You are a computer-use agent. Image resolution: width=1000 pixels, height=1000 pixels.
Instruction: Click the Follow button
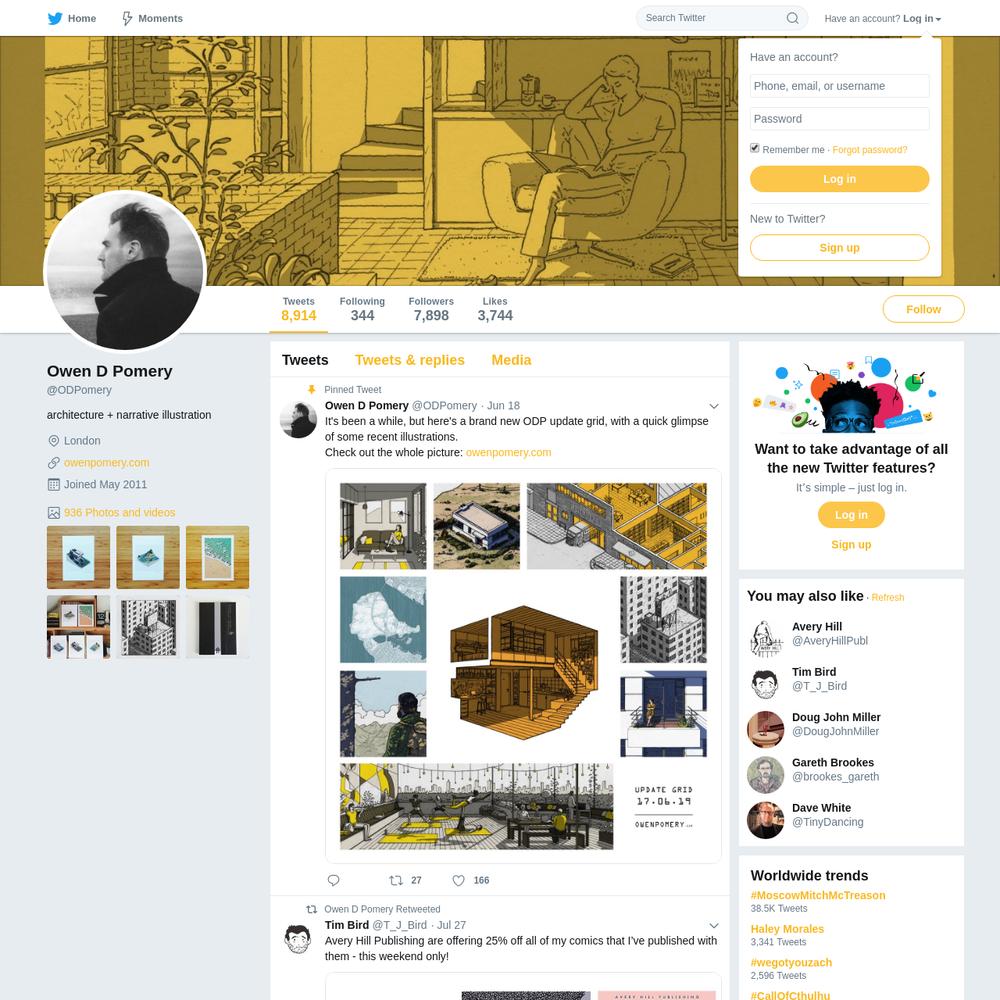coord(923,309)
